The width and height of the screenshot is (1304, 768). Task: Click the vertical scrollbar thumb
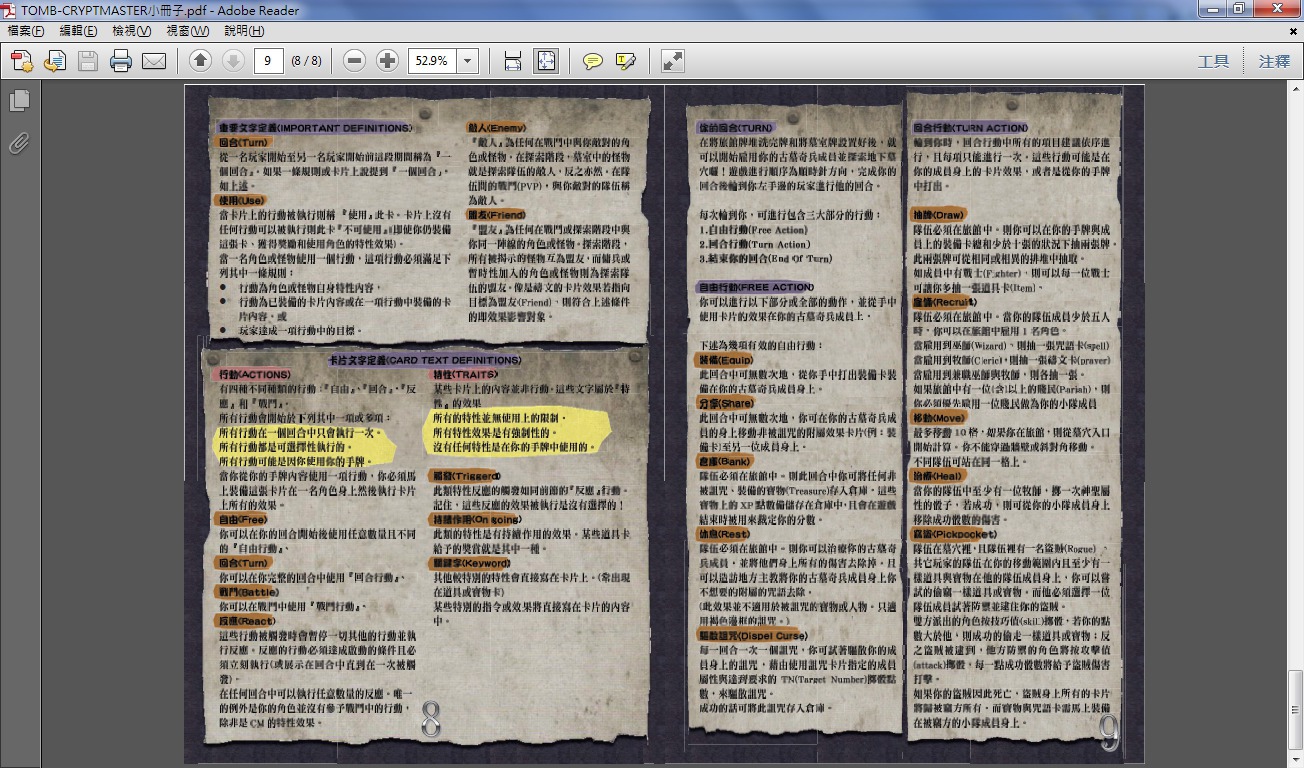pos(1295,708)
